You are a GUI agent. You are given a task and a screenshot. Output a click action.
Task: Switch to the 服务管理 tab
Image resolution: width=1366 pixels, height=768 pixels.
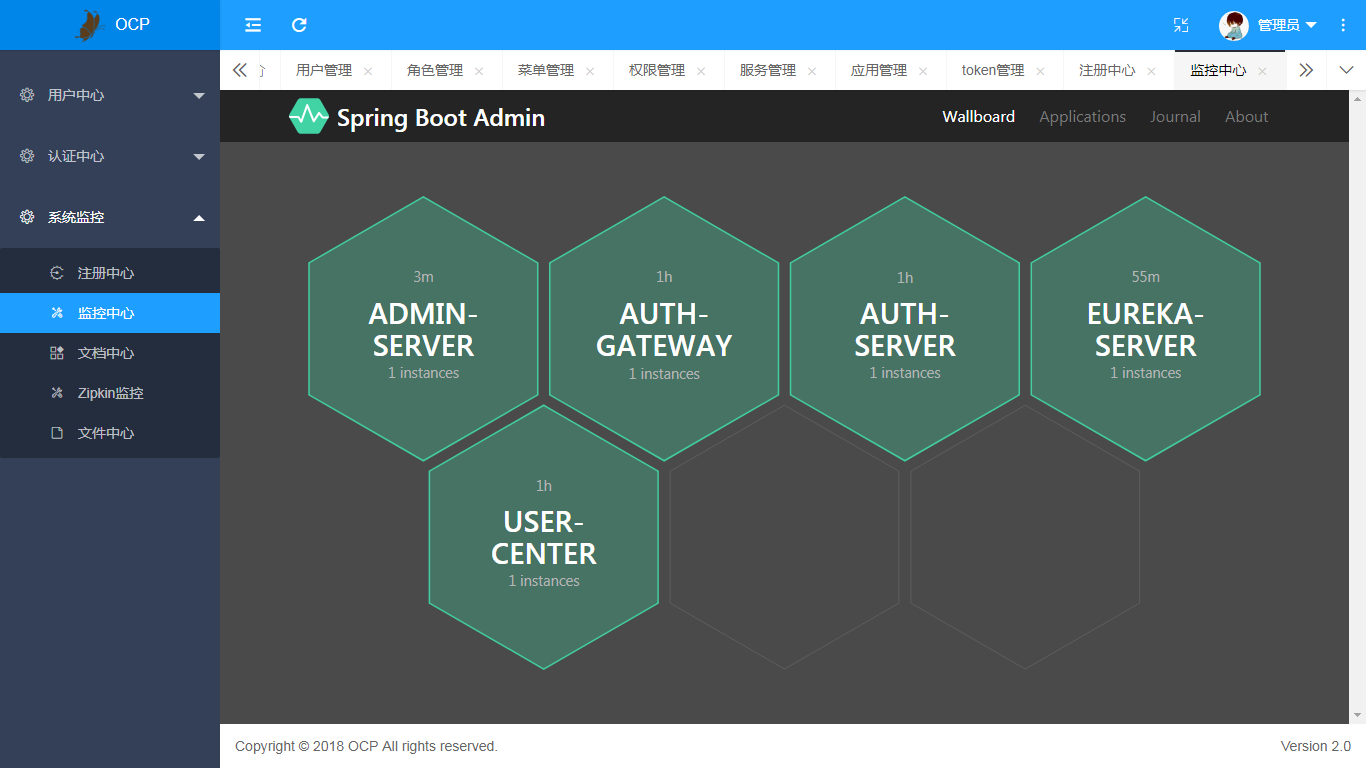pos(768,71)
